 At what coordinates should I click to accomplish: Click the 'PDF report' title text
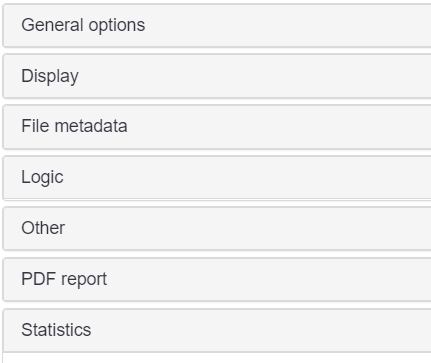64,279
